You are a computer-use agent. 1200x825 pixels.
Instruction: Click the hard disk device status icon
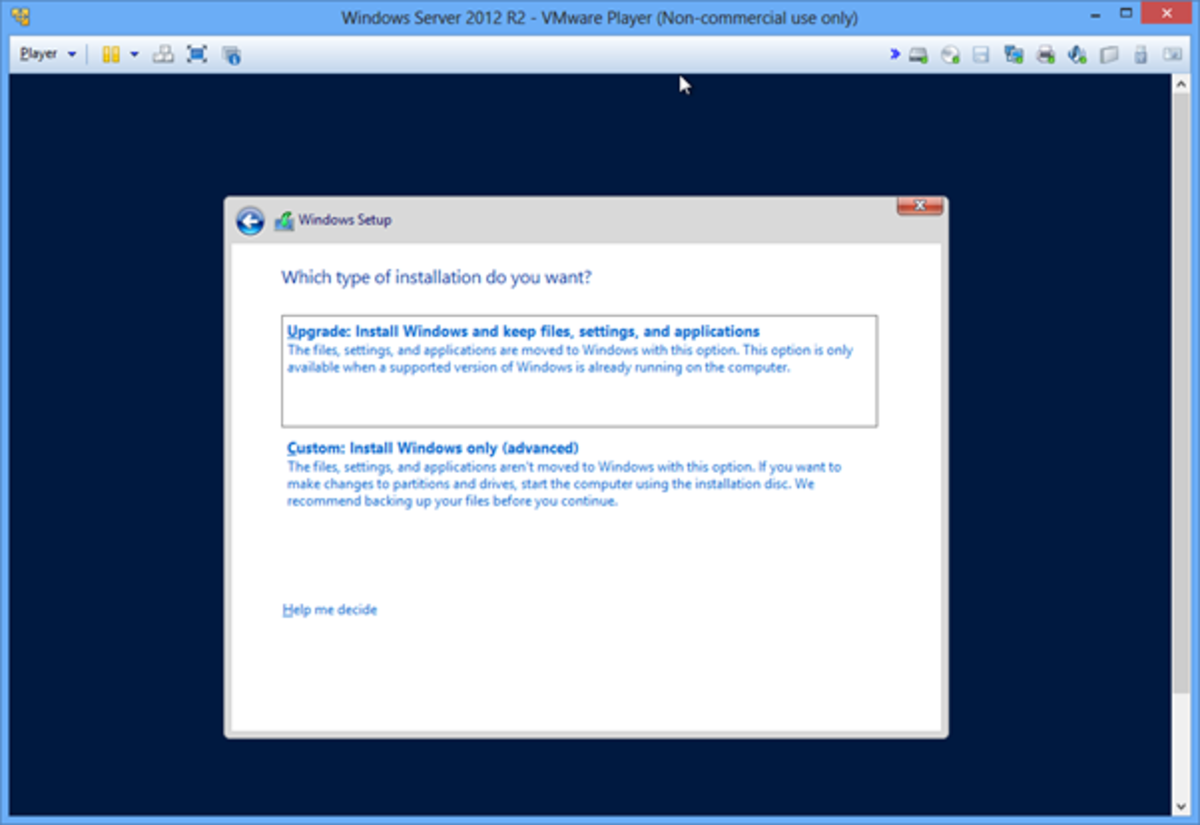tap(917, 54)
